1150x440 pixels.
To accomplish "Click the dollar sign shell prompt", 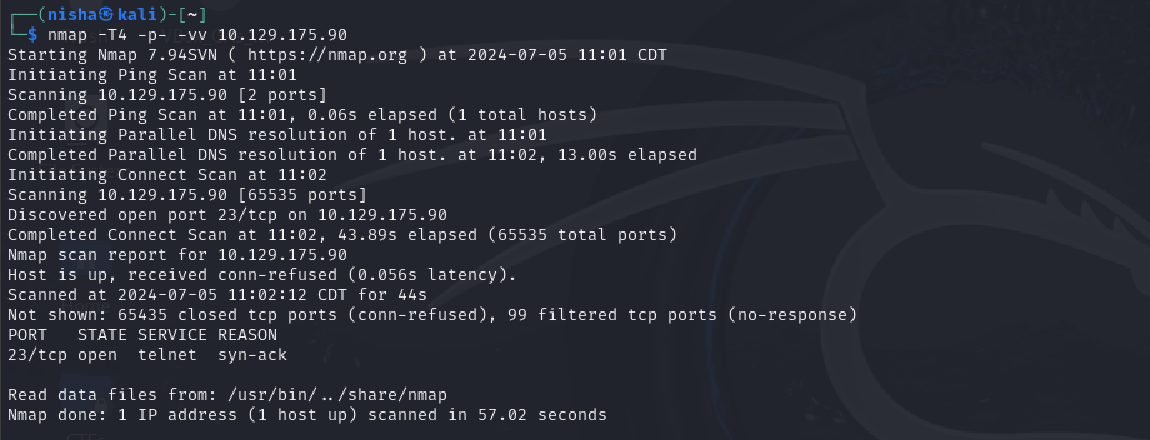I will (x=32, y=35).
